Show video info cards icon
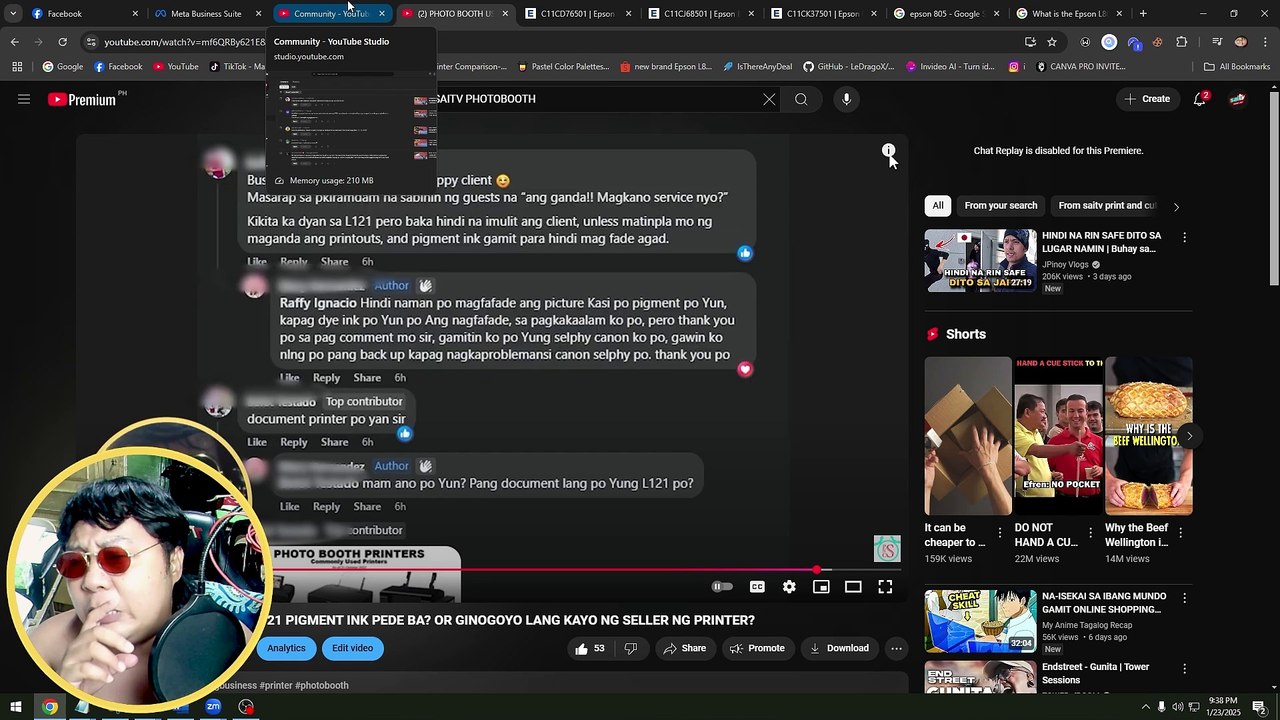The width and height of the screenshot is (1280, 720). point(888,151)
